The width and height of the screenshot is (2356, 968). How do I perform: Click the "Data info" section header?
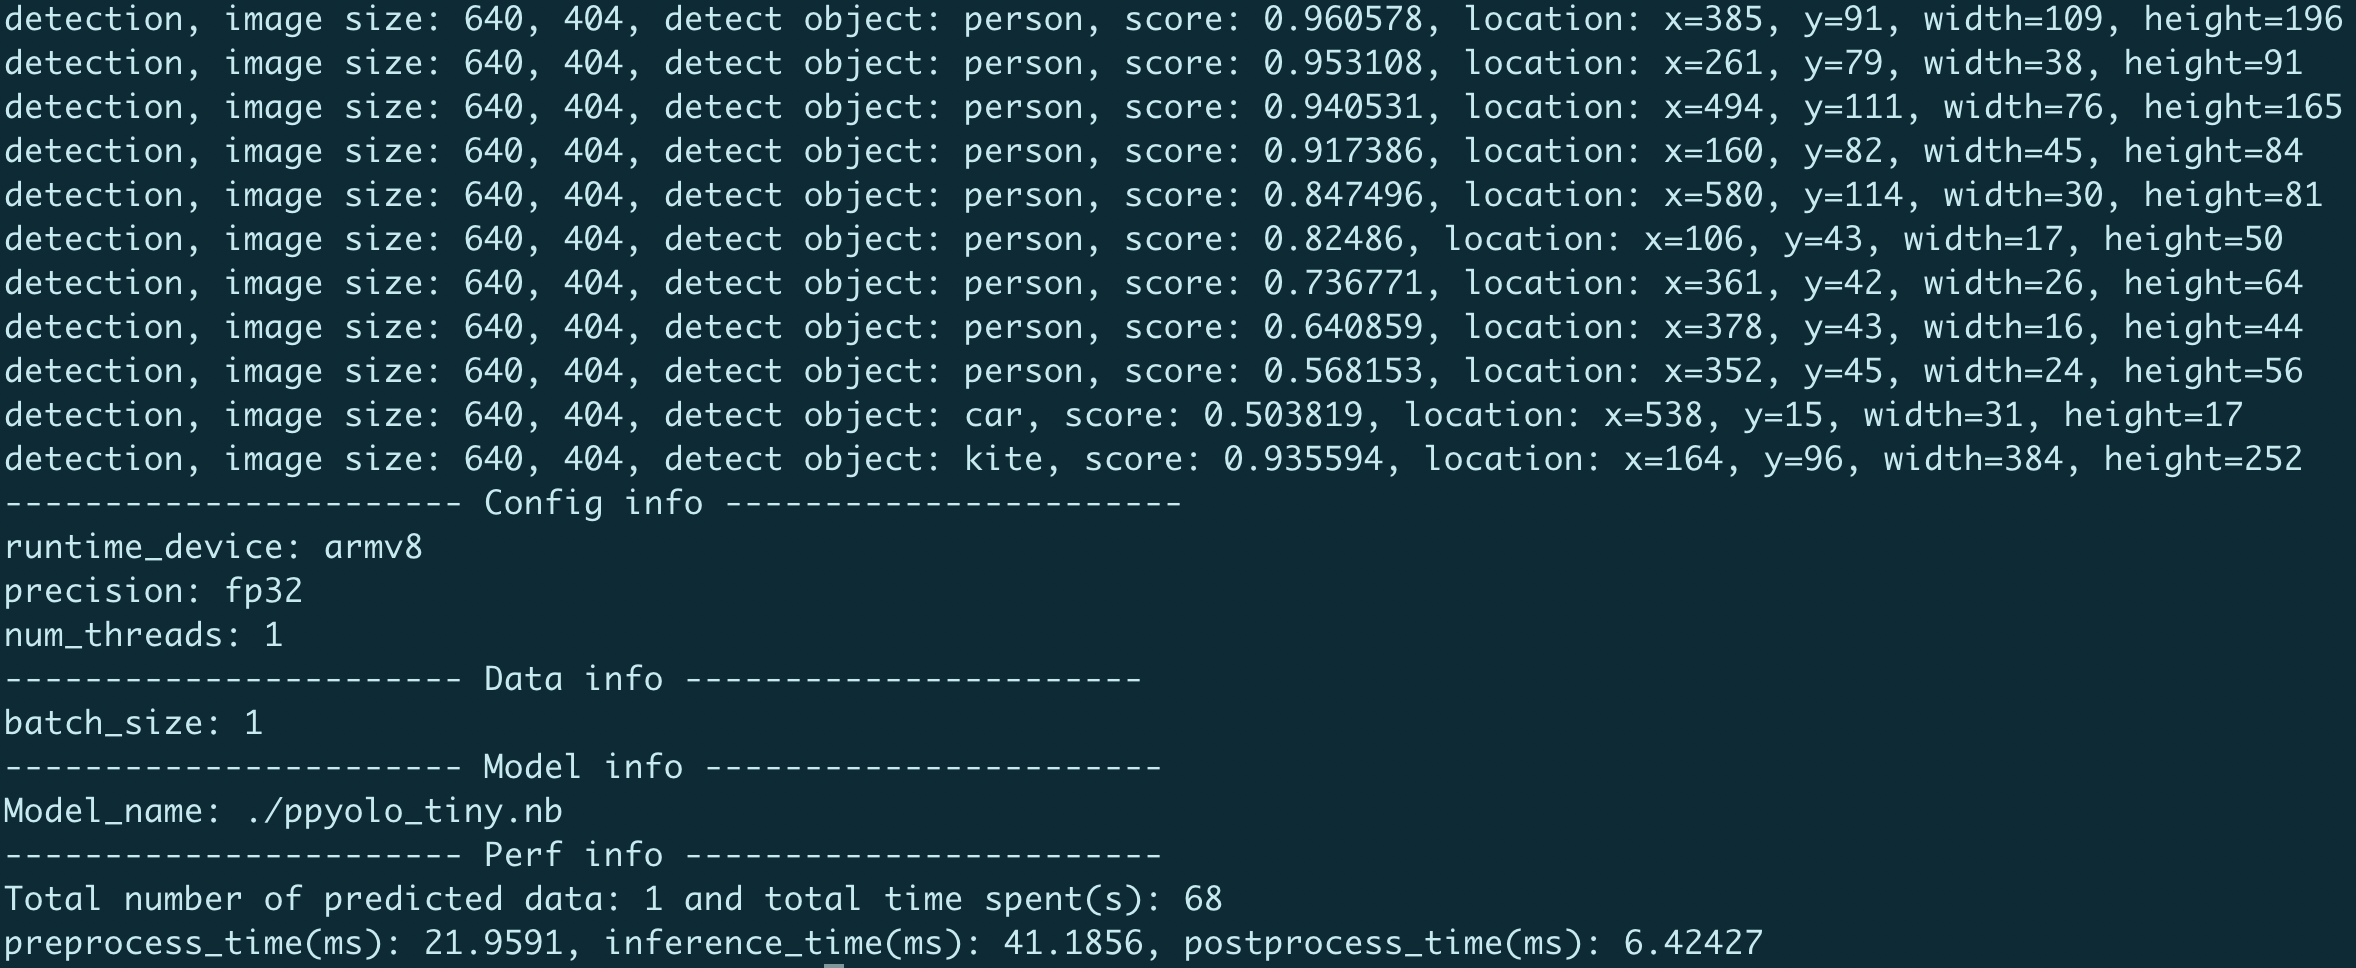(573, 680)
